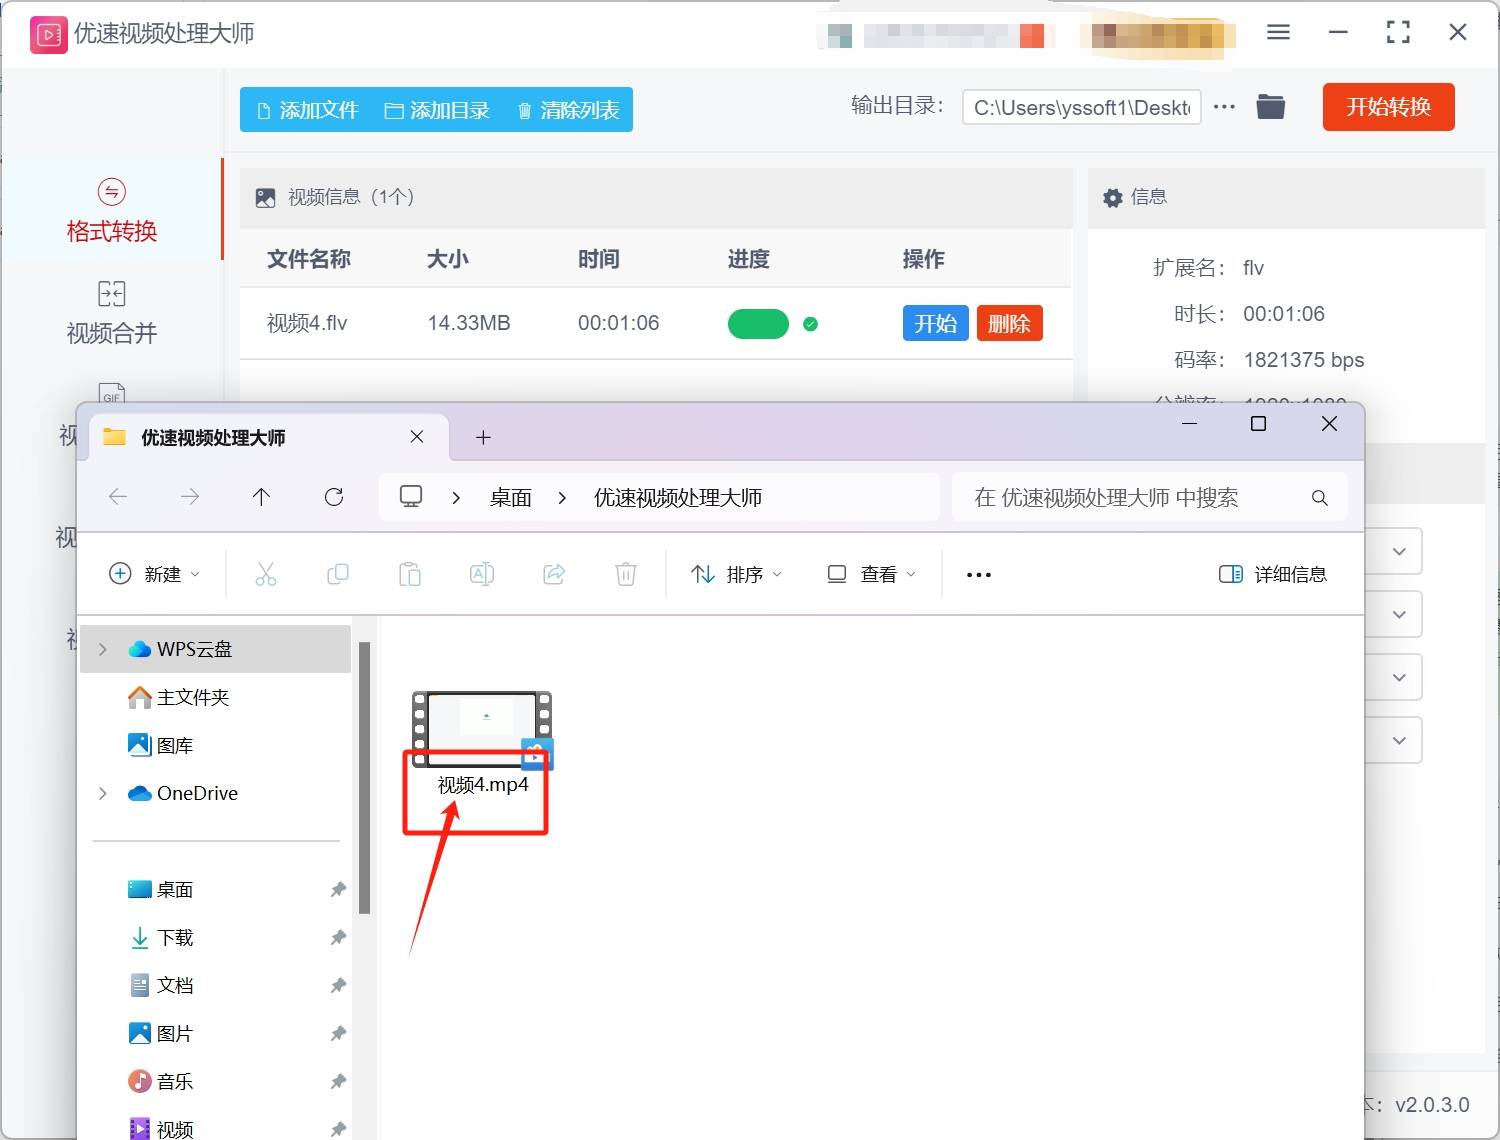Click the output directory browse ellipsis

click(1224, 106)
